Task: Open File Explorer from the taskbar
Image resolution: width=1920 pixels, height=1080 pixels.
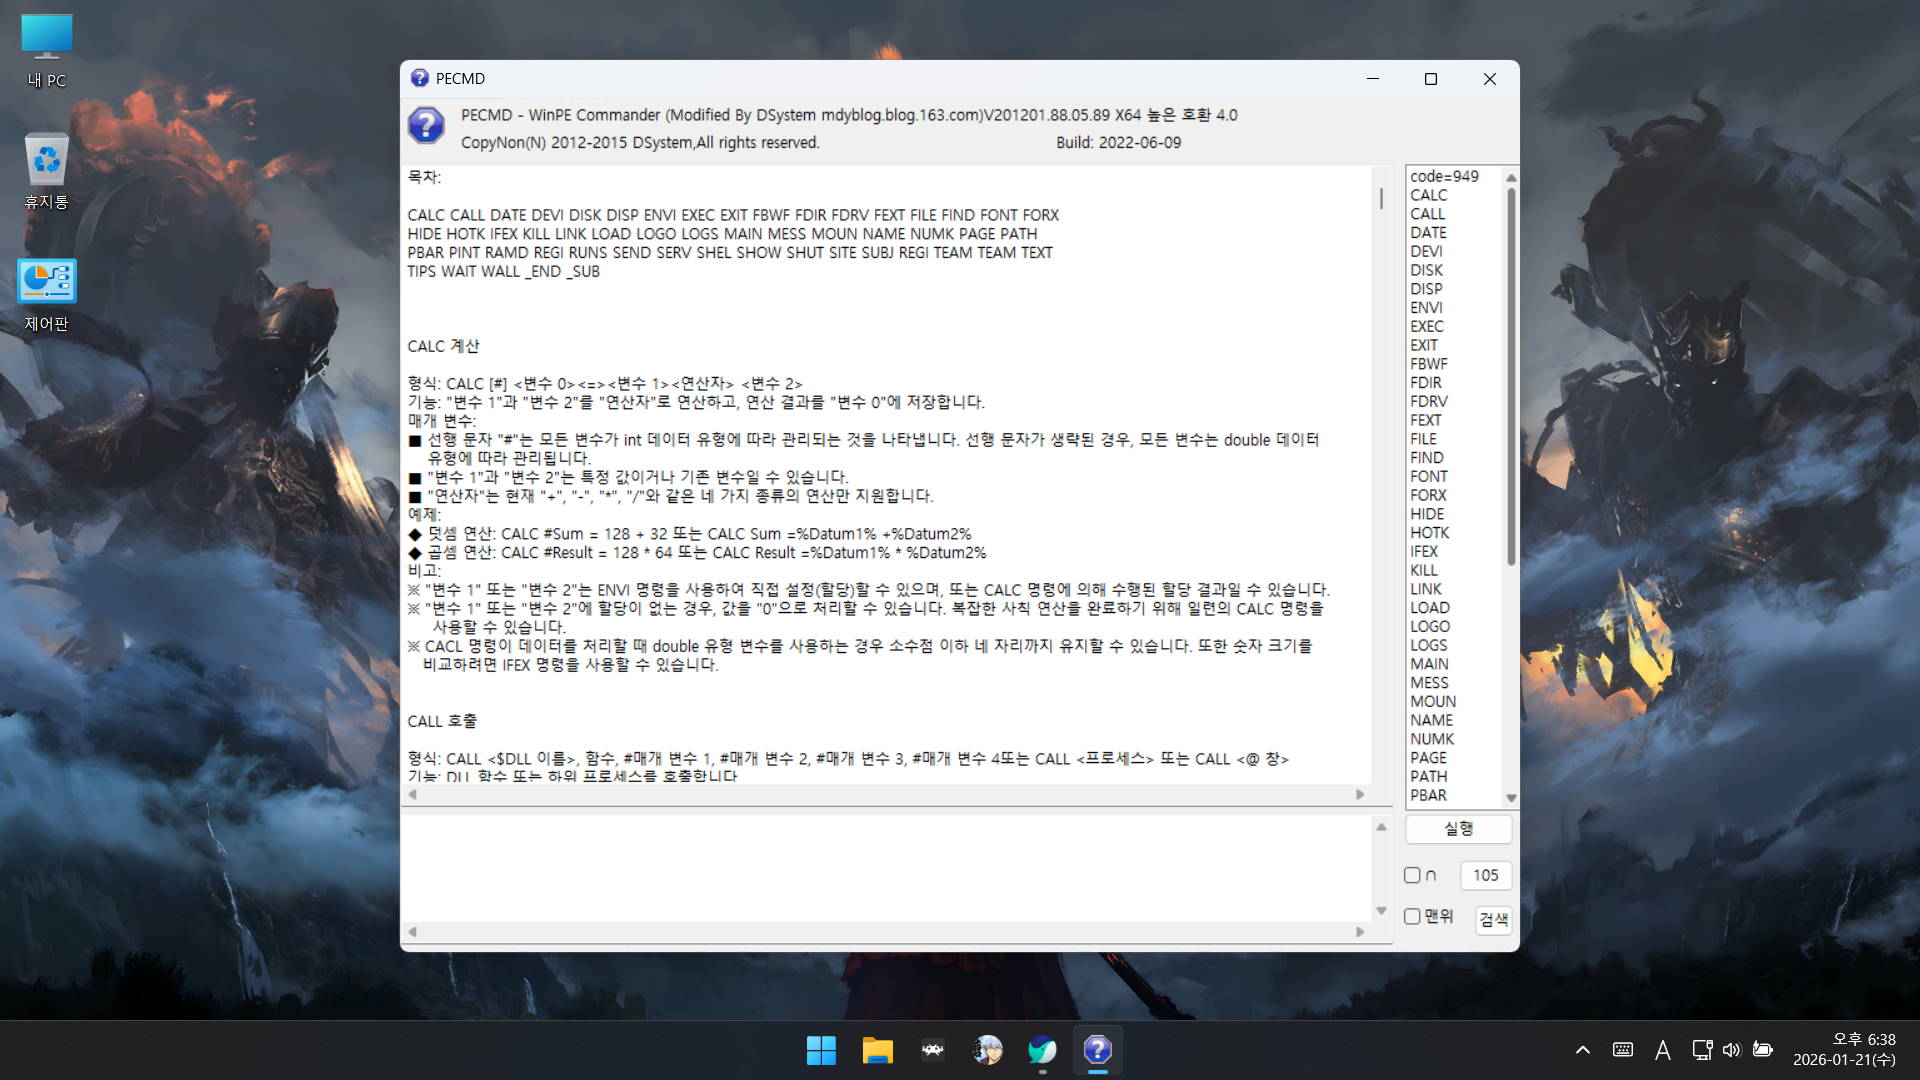Action: coord(877,1050)
